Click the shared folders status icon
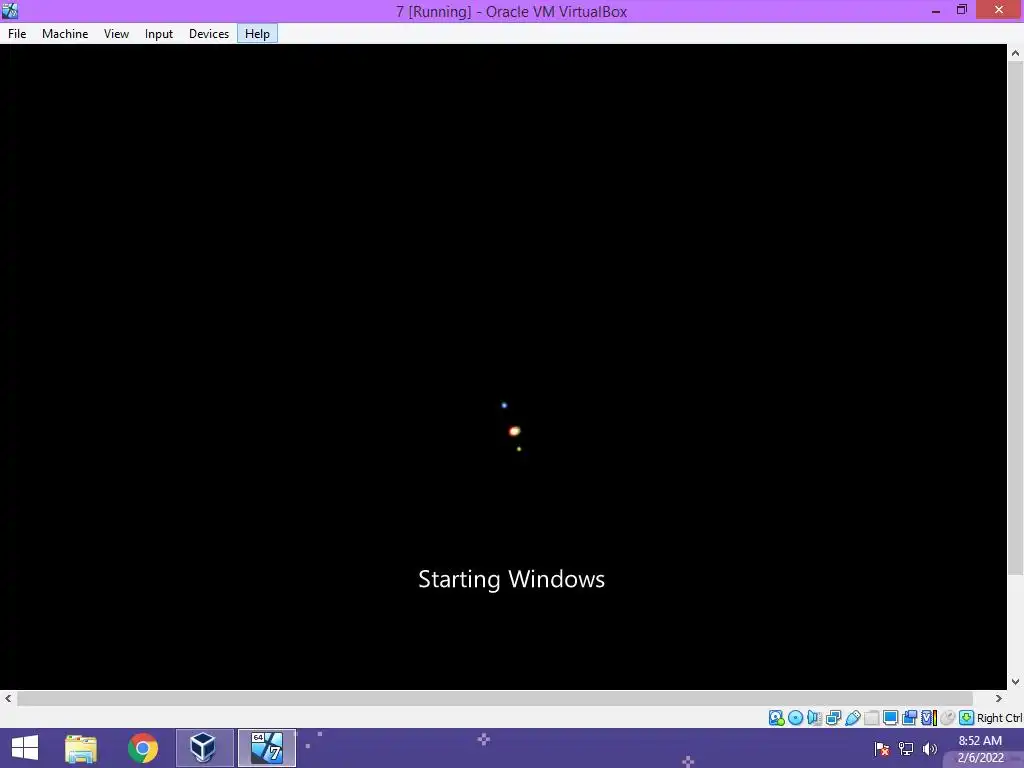1024x768 pixels. click(x=871, y=718)
